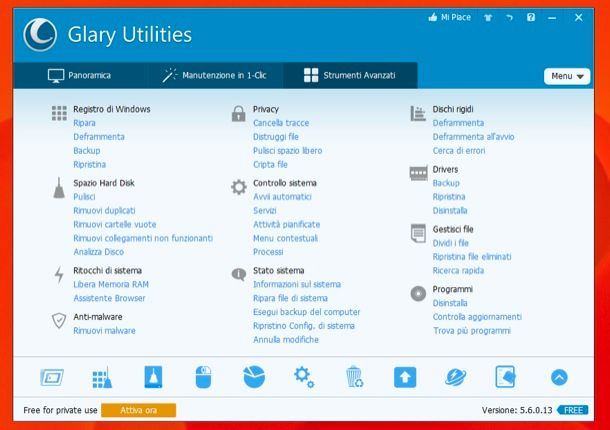Click the Controllo sistema gear icon
610x430 pixels.
(x=238, y=187)
